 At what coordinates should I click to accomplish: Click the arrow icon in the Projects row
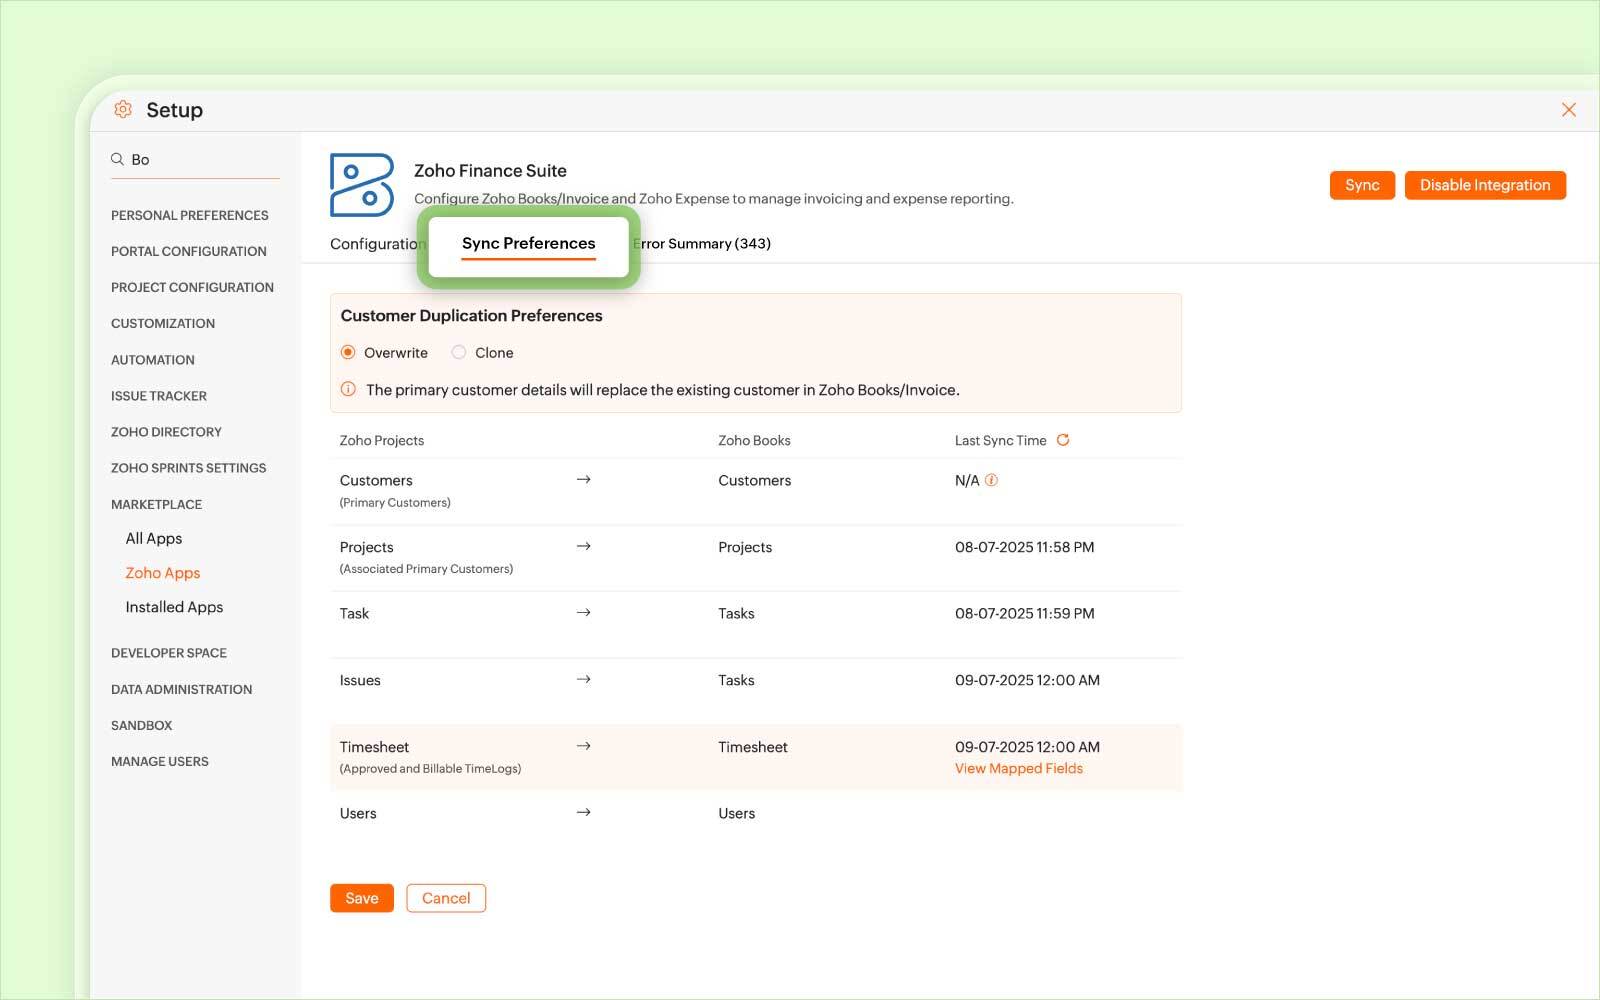click(x=584, y=546)
